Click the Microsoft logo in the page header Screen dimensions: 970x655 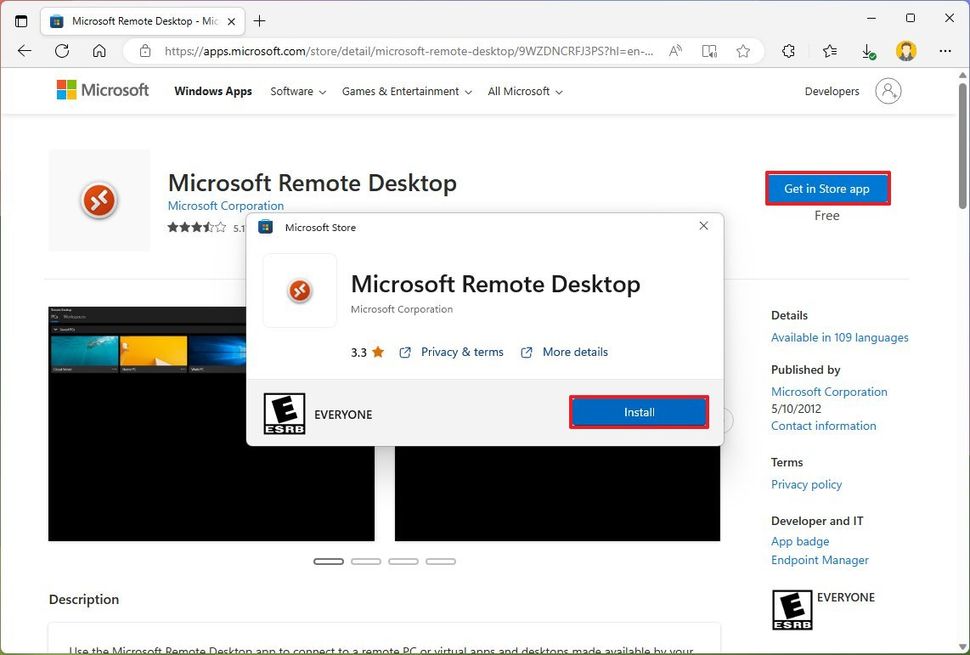(x=101, y=89)
